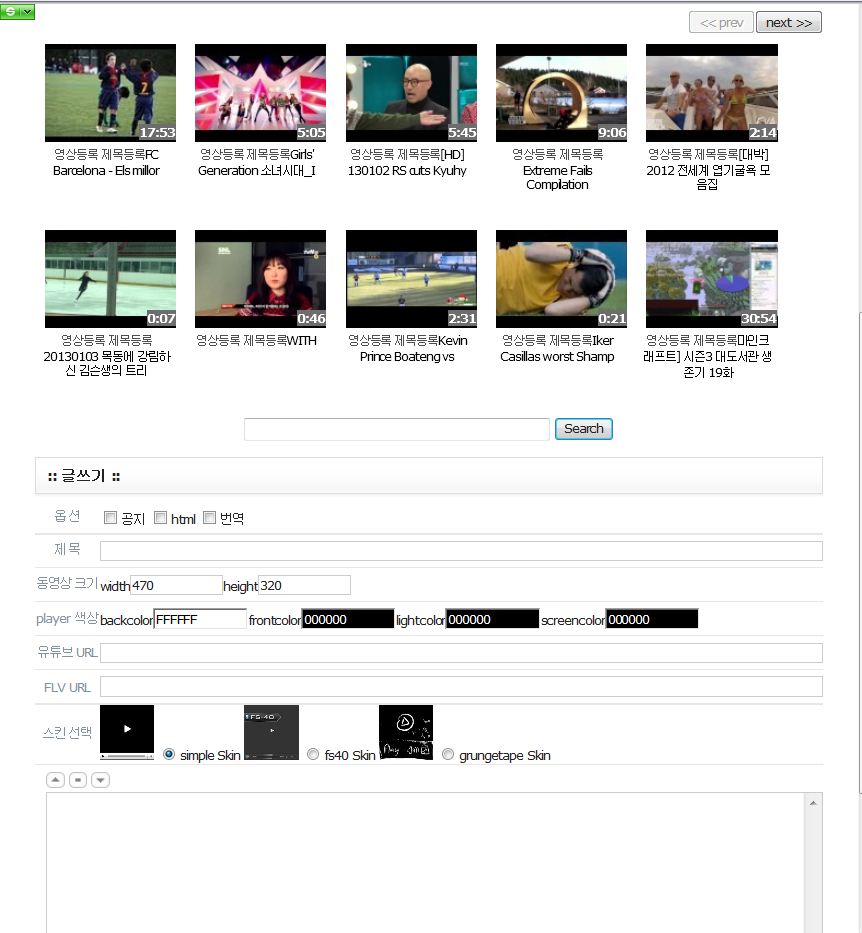Viewport: 862px width, 933px height.
Task: Click the simple Skin preview image
Action: click(127, 732)
